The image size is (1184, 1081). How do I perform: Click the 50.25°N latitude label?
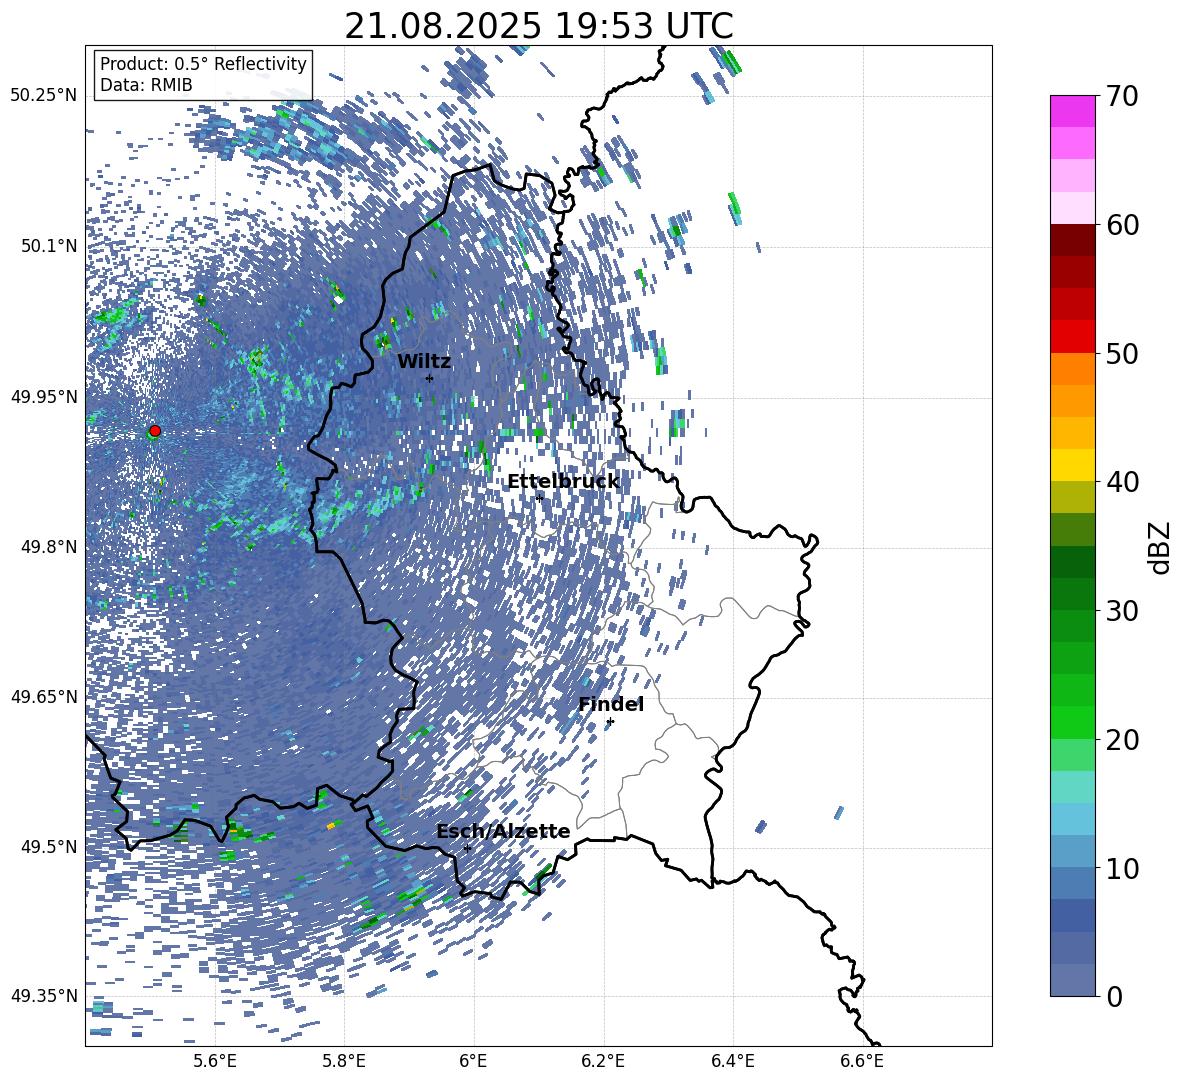point(44,96)
